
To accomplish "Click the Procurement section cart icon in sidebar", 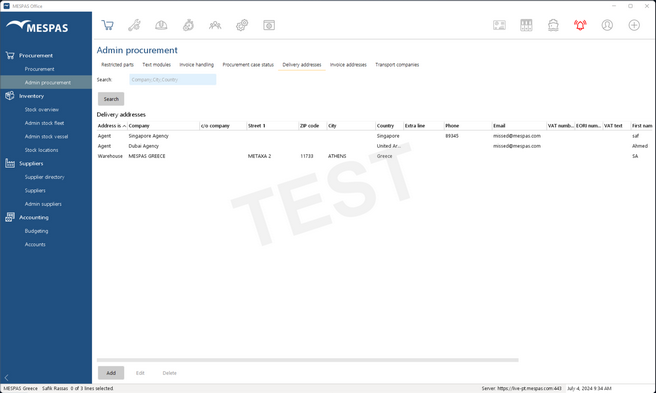I will point(10,55).
